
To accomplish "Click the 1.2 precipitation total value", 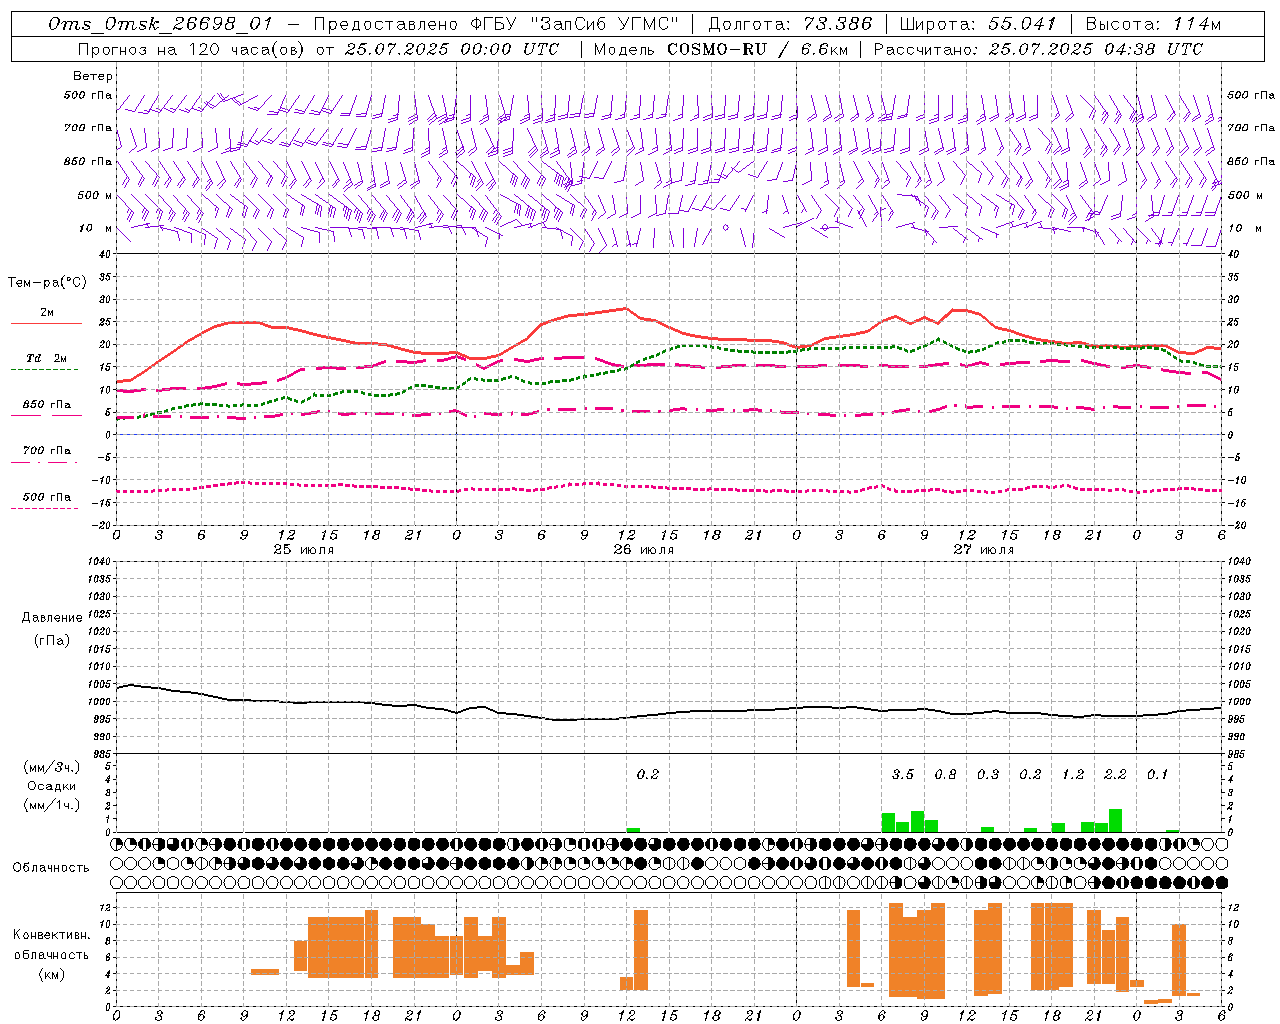I will tap(1073, 775).
